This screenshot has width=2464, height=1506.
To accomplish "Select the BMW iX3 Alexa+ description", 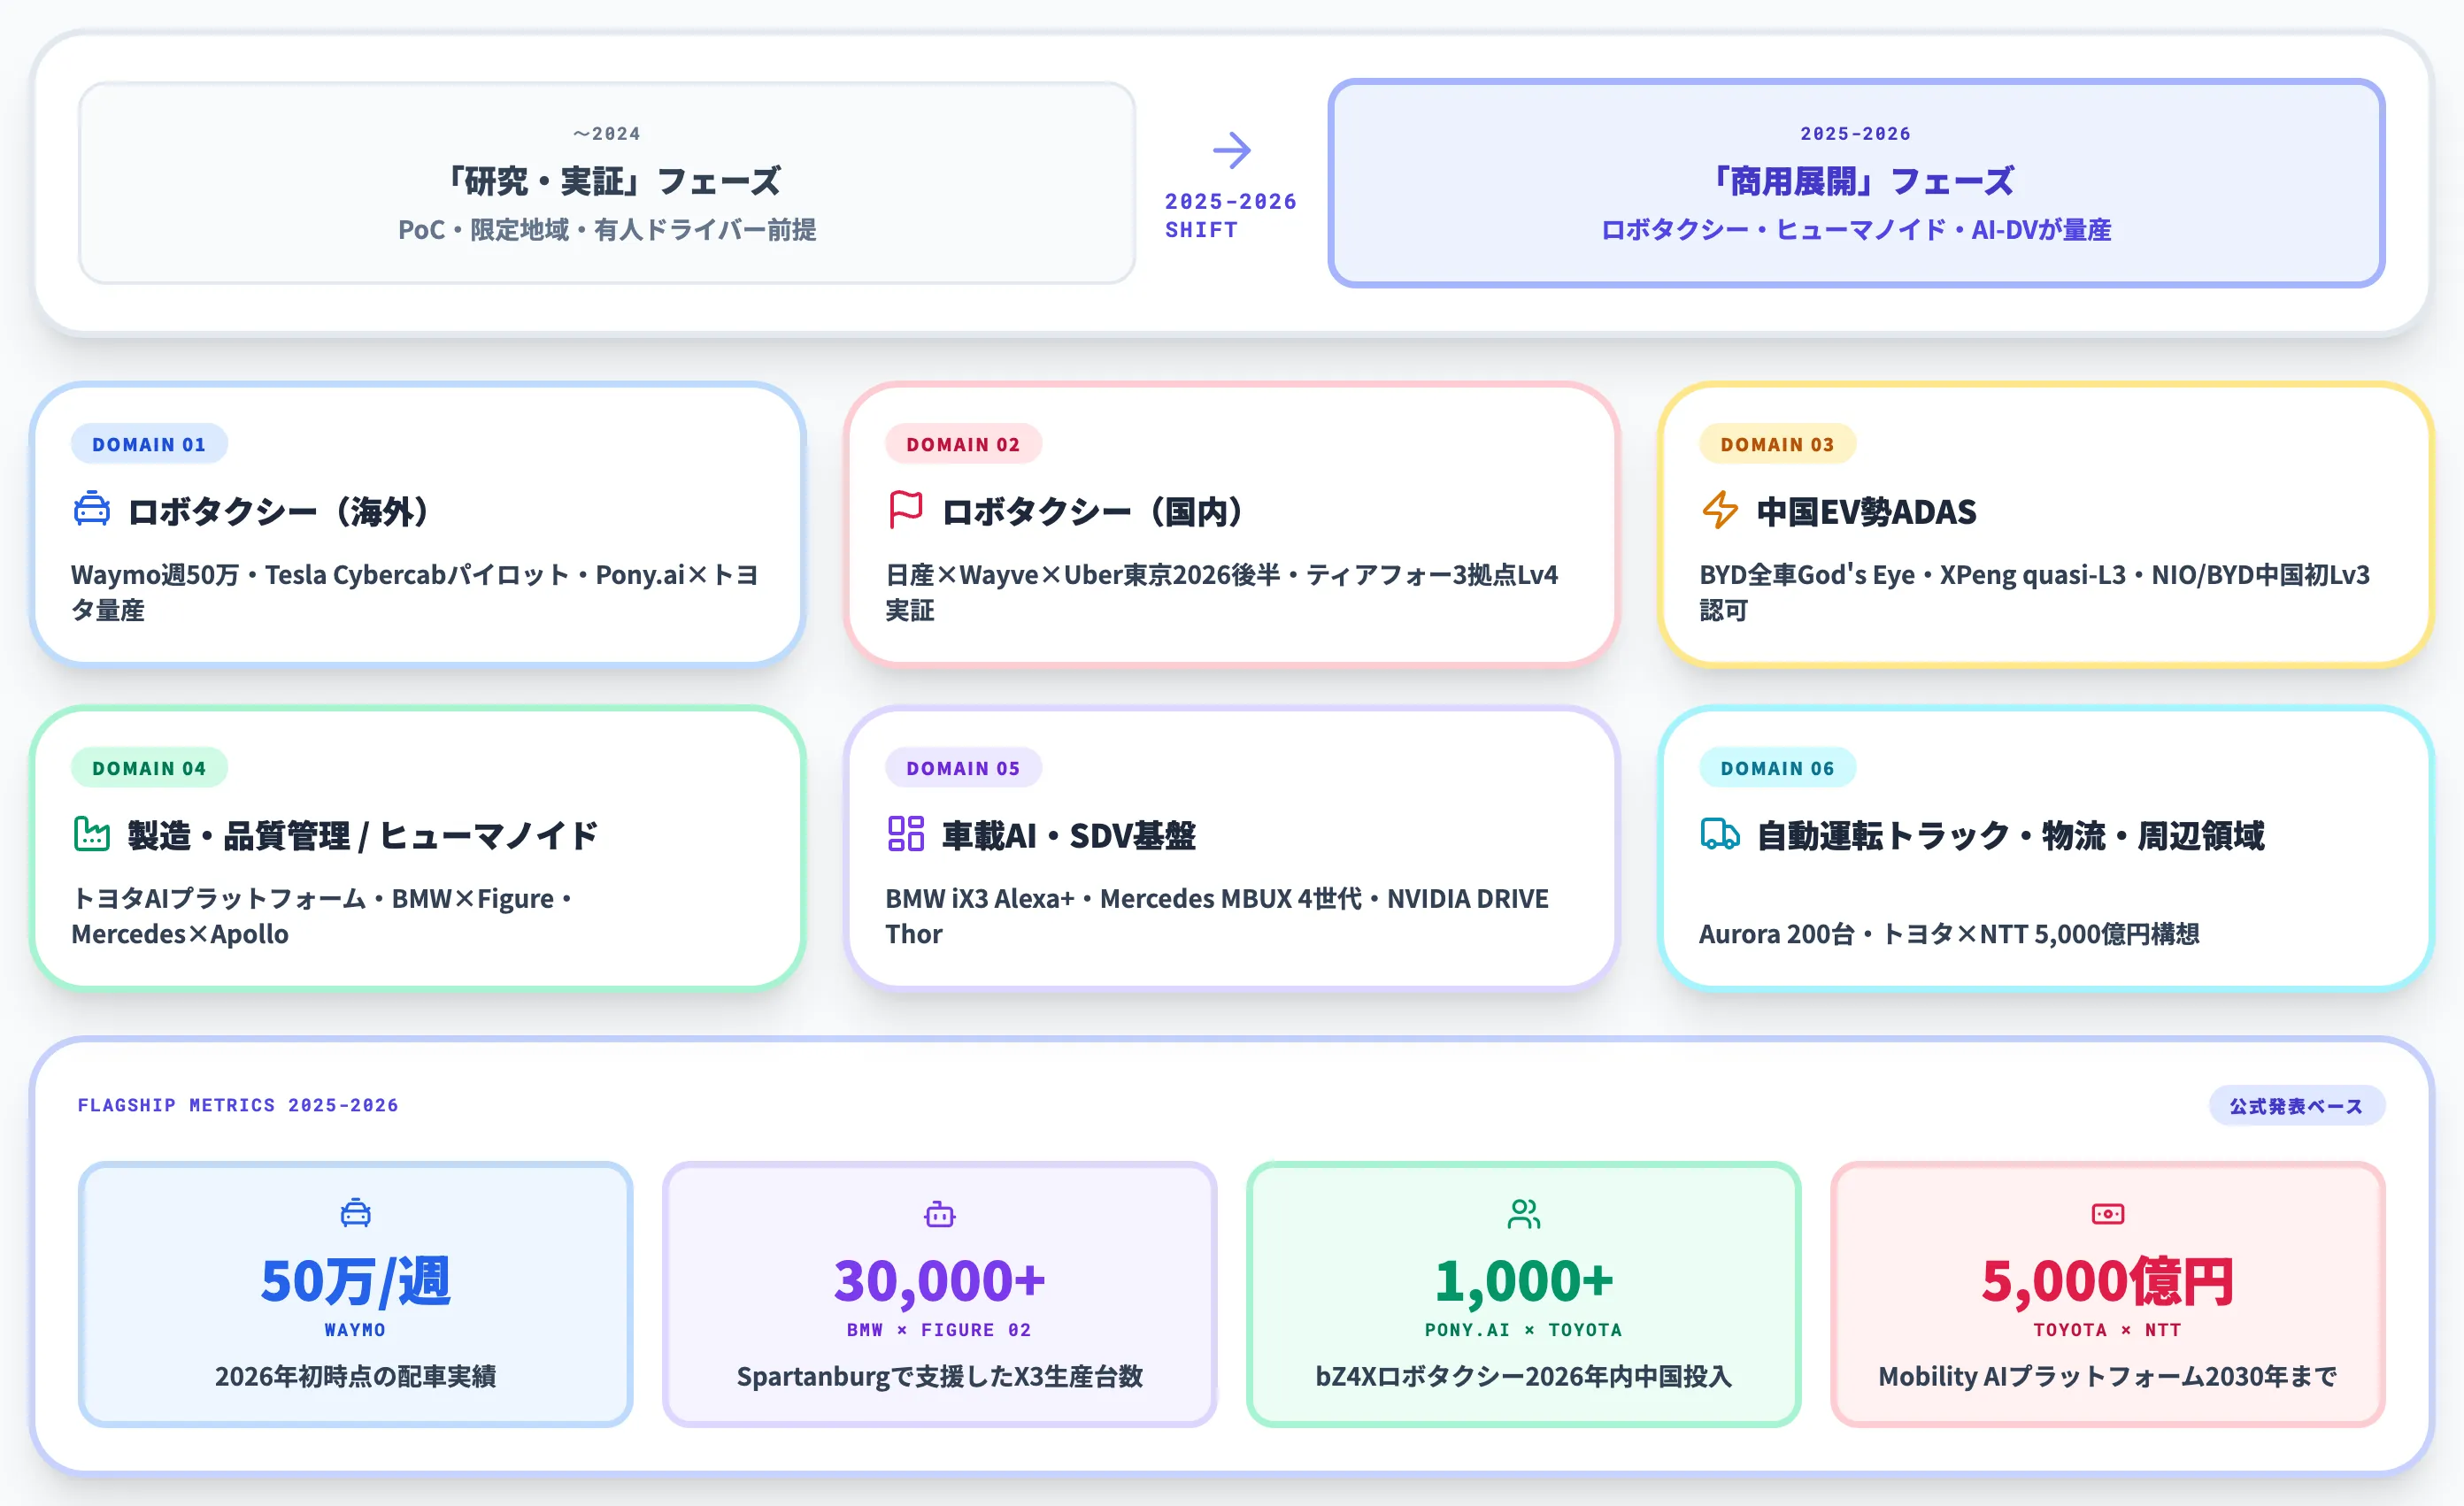I will [x=1217, y=916].
